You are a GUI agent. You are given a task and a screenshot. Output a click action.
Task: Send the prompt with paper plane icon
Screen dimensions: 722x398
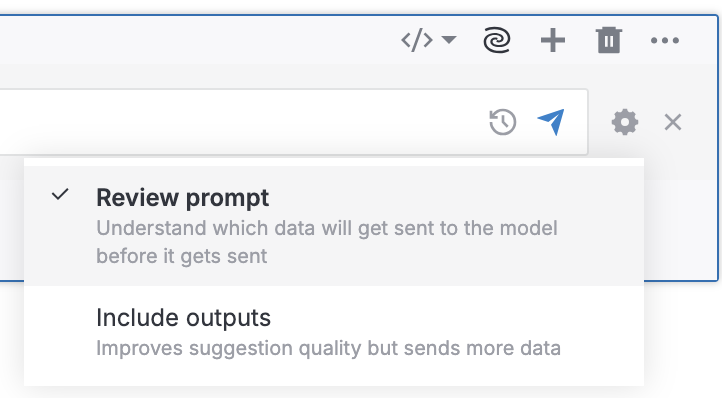(551, 122)
